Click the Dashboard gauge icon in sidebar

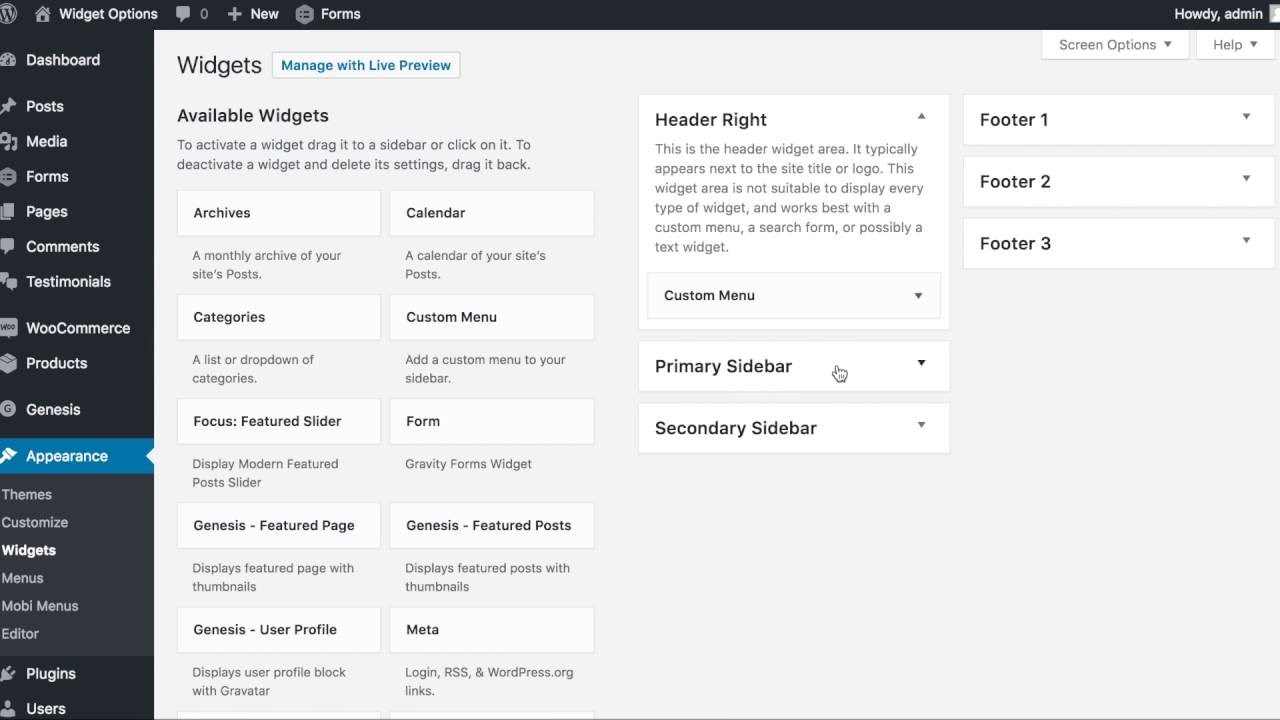point(8,60)
